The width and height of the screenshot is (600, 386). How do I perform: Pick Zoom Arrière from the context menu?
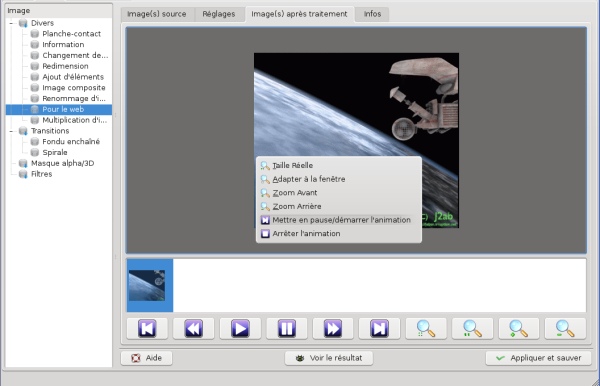339,206
